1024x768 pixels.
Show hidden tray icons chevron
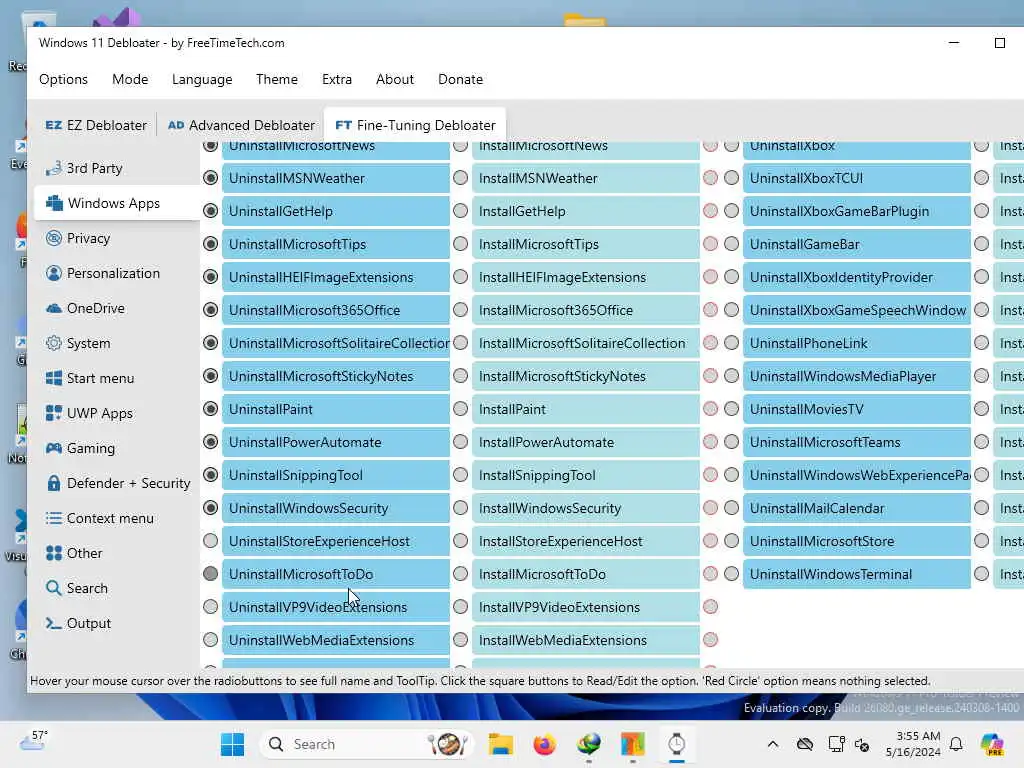coord(773,744)
